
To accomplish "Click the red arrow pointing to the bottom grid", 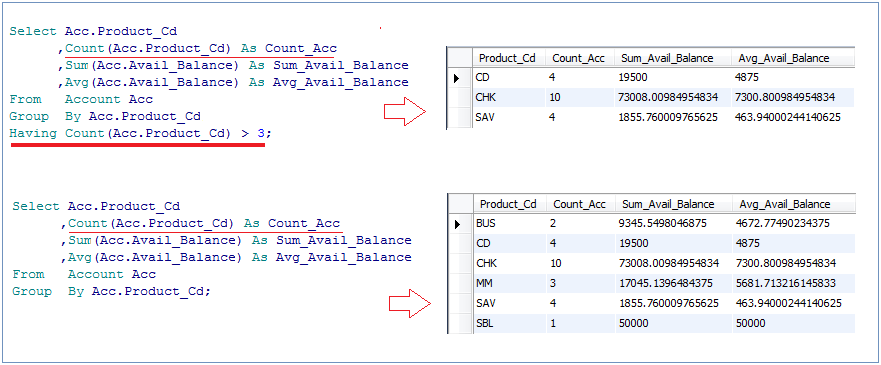I will [x=410, y=303].
